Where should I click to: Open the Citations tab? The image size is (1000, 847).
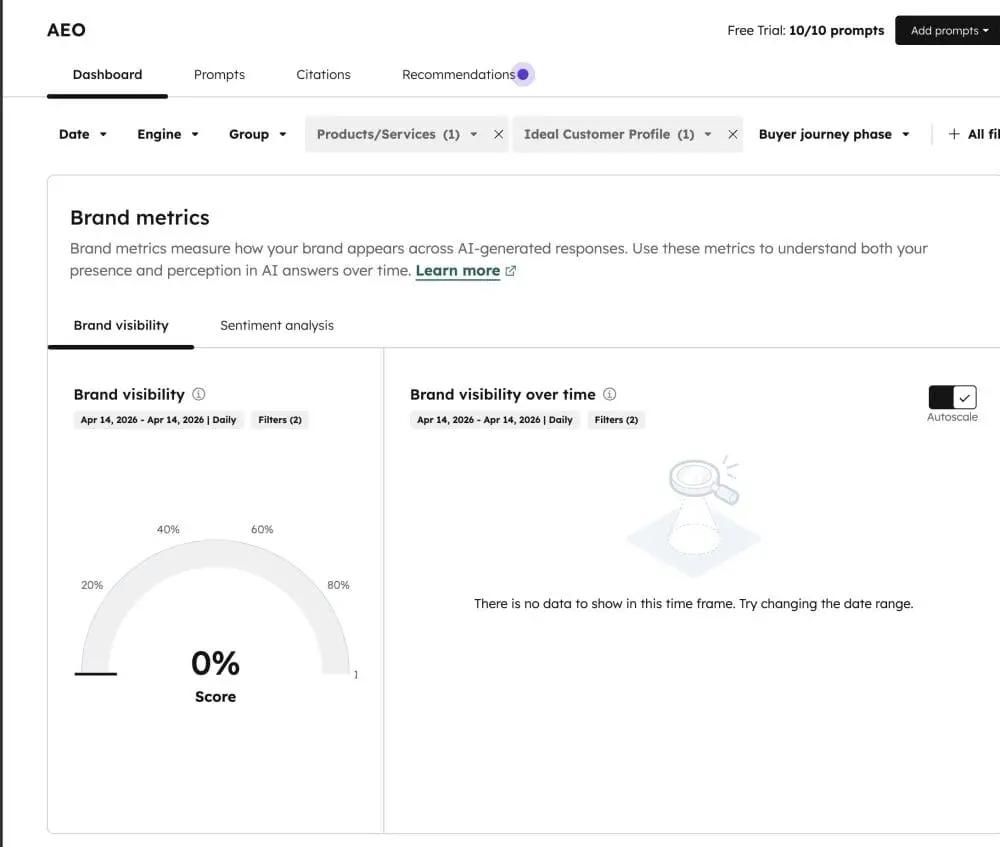pyautogui.click(x=323, y=74)
